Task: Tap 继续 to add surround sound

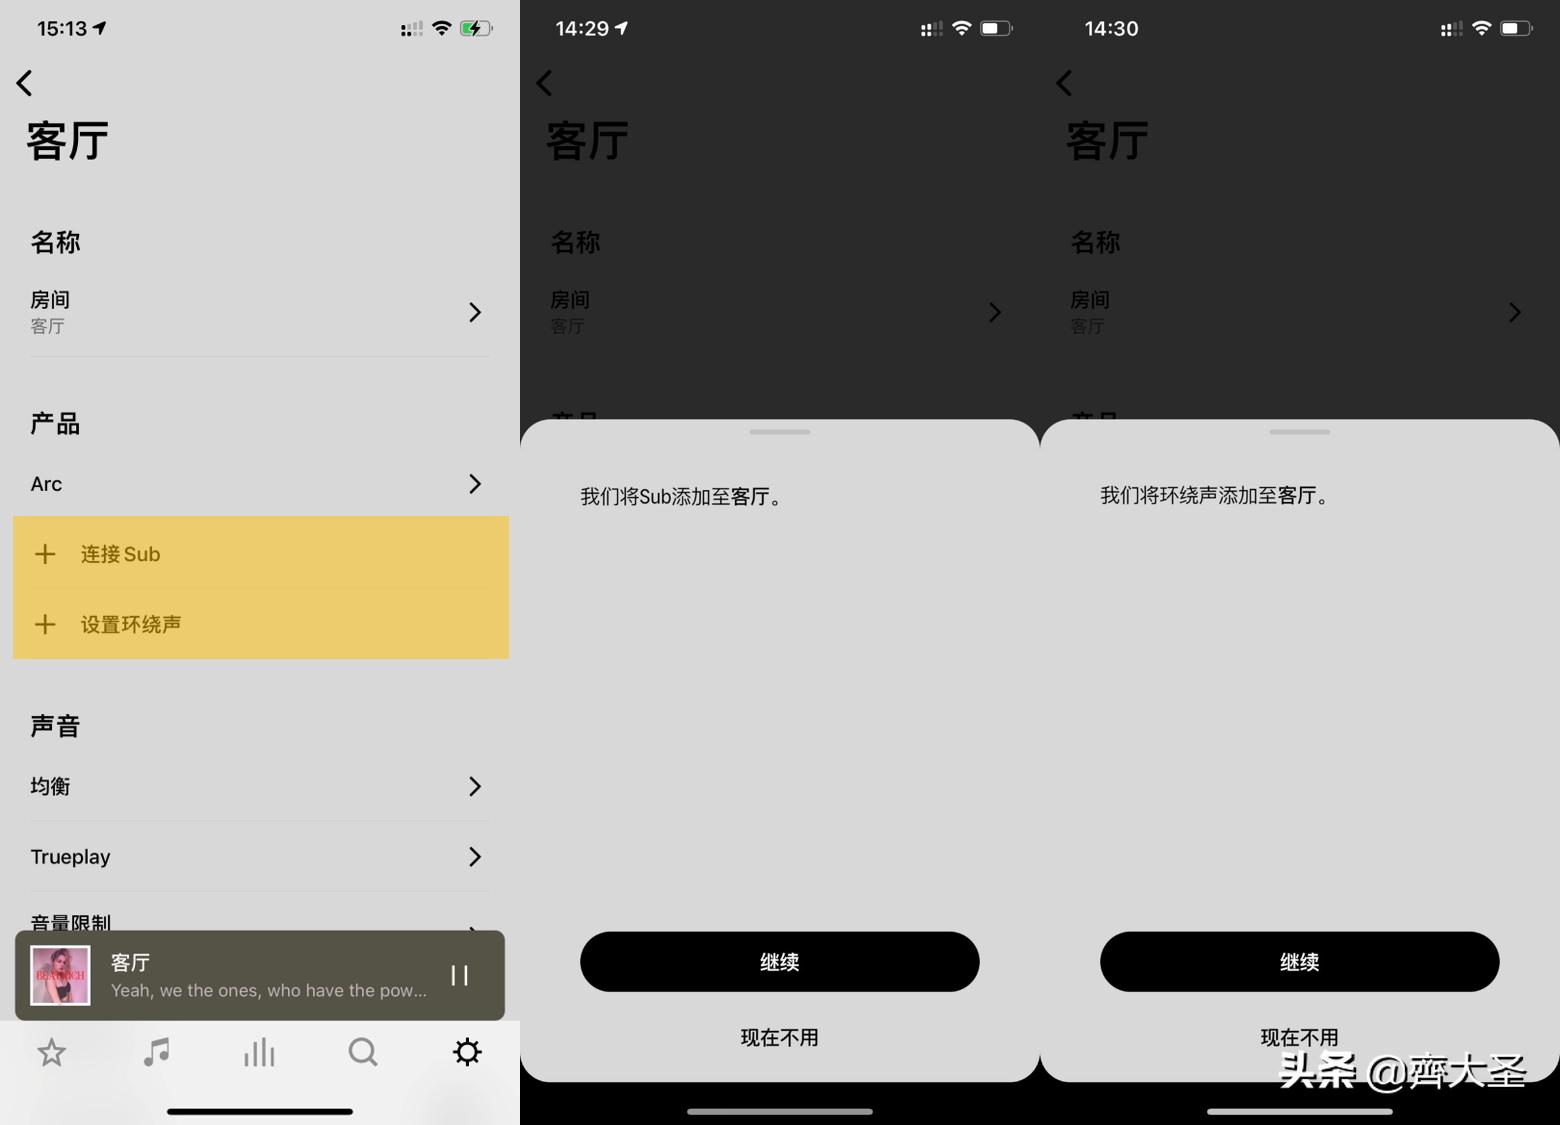Action: (1299, 962)
